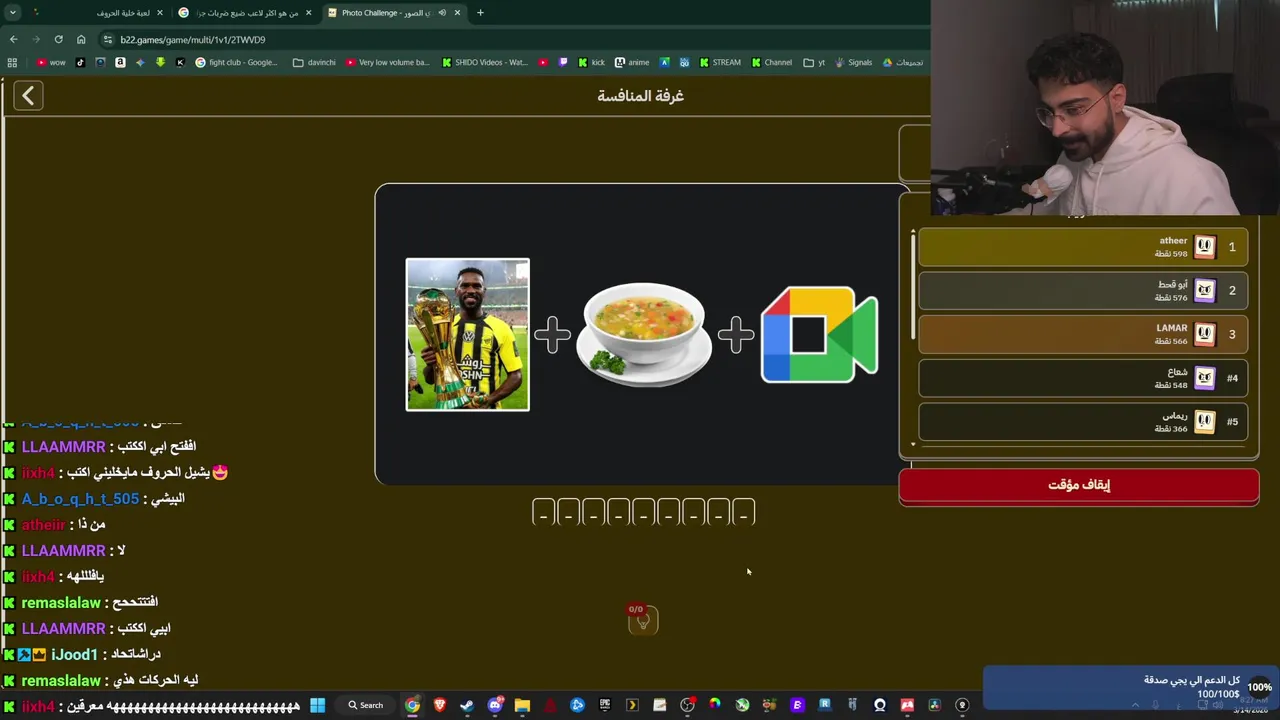The image size is (1280, 720).
Task: Open the 'davinchi' bookmarks folder
Action: tap(314, 62)
